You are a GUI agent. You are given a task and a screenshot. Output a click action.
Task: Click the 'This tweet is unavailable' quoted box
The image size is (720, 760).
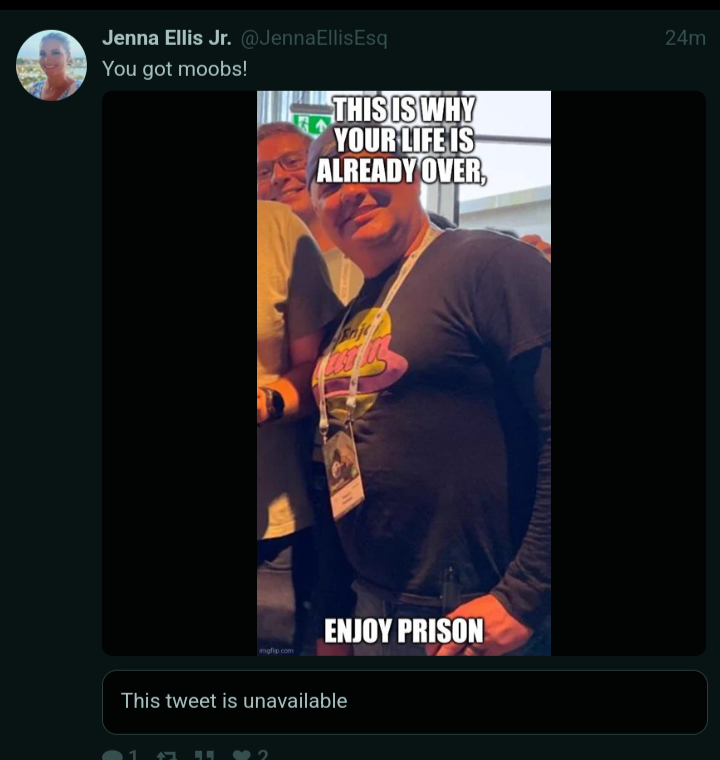pos(405,702)
